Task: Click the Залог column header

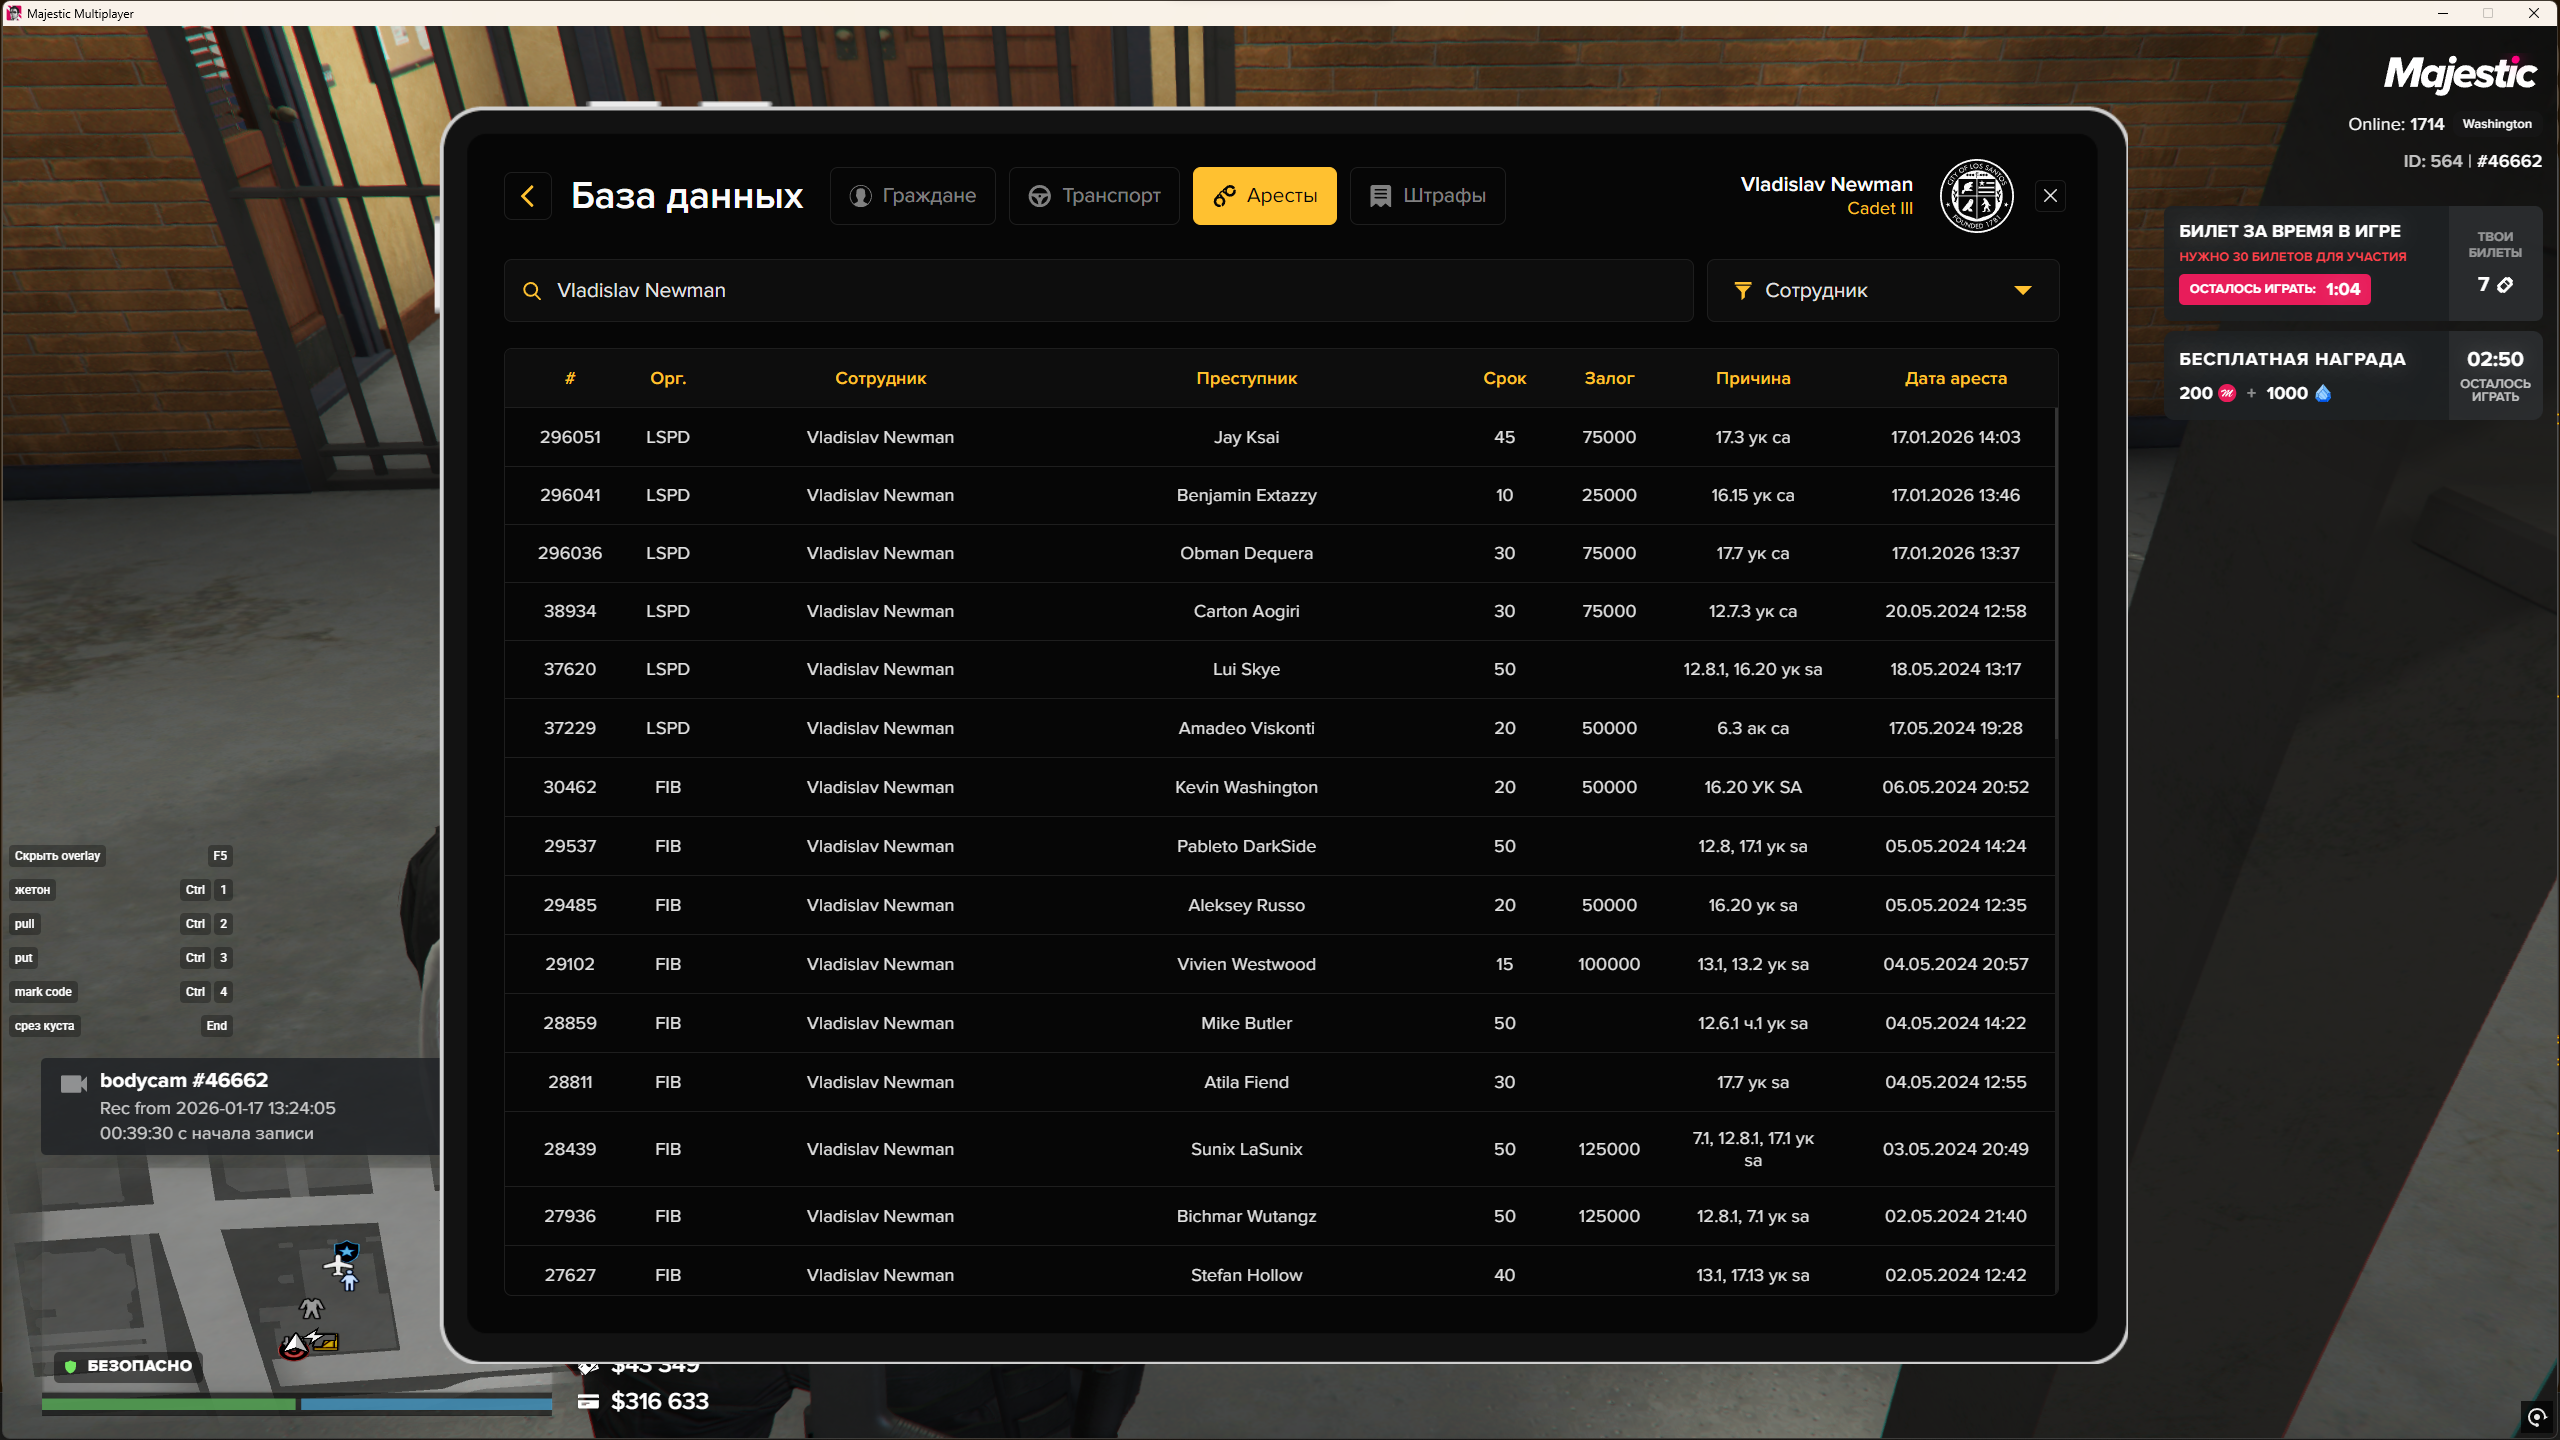Action: click(1608, 378)
